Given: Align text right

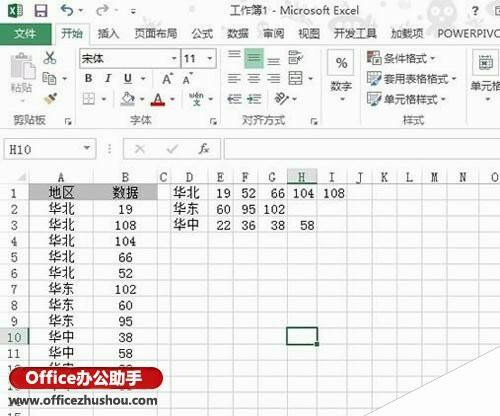Looking at the screenshot, I should pos(274,79).
